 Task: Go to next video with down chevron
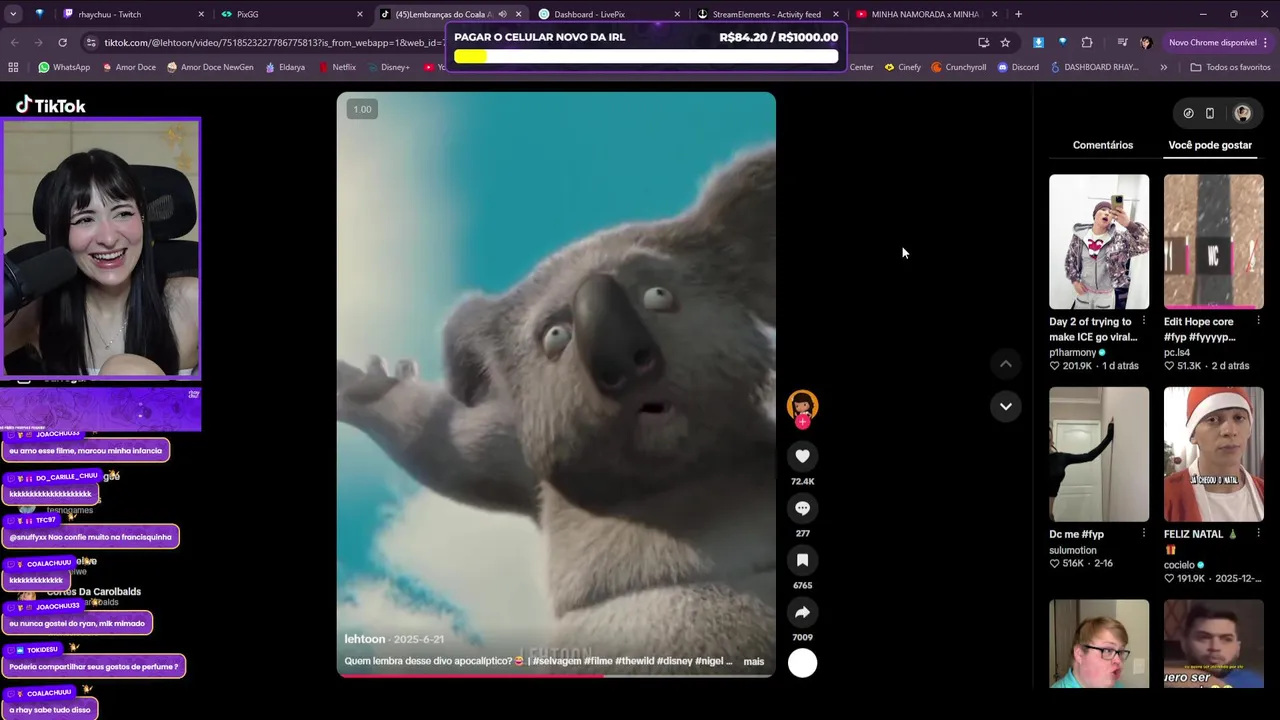pos(1006,406)
